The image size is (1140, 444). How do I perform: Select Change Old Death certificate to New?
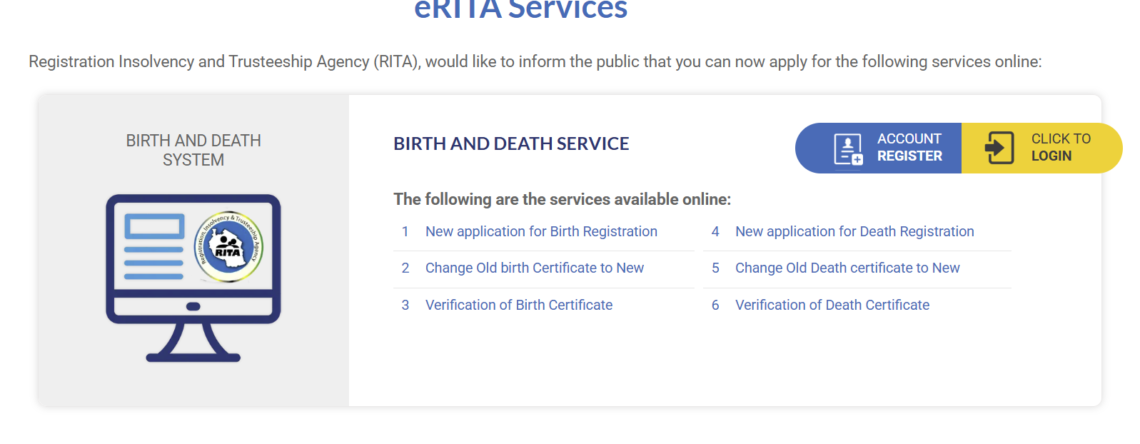point(847,268)
